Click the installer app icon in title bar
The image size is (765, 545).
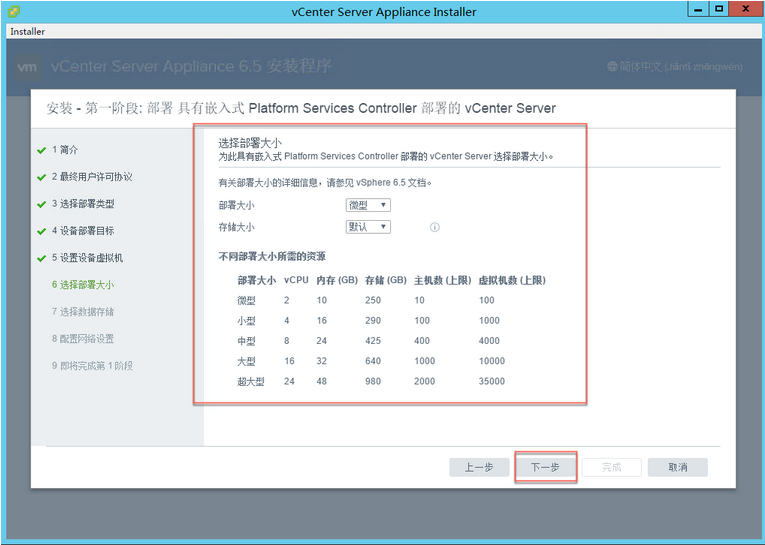[14, 11]
